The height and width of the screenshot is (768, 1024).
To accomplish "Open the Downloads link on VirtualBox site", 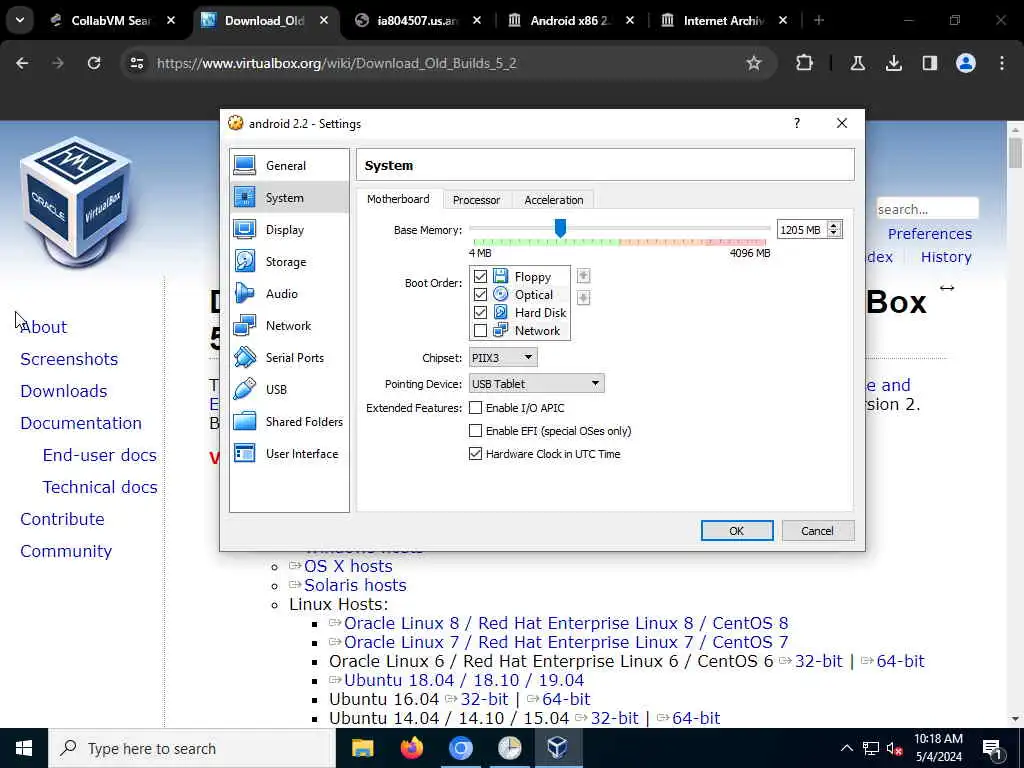I will point(64,391).
